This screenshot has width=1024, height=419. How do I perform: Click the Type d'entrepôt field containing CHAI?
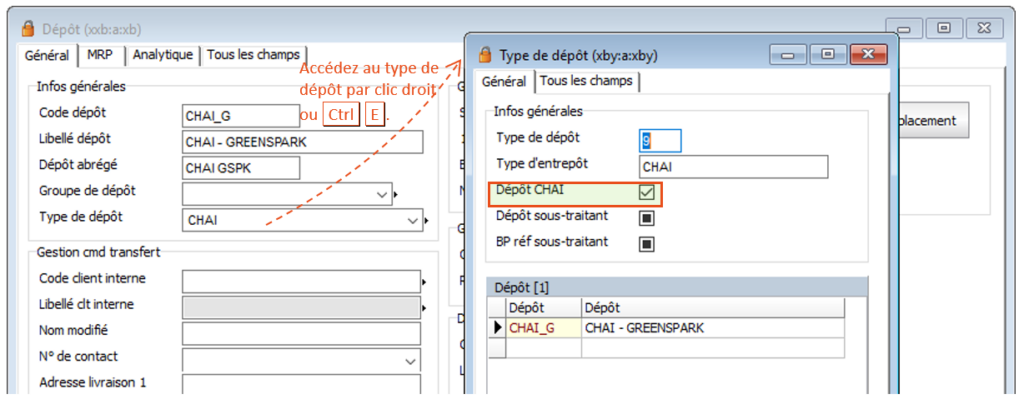(733, 166)
